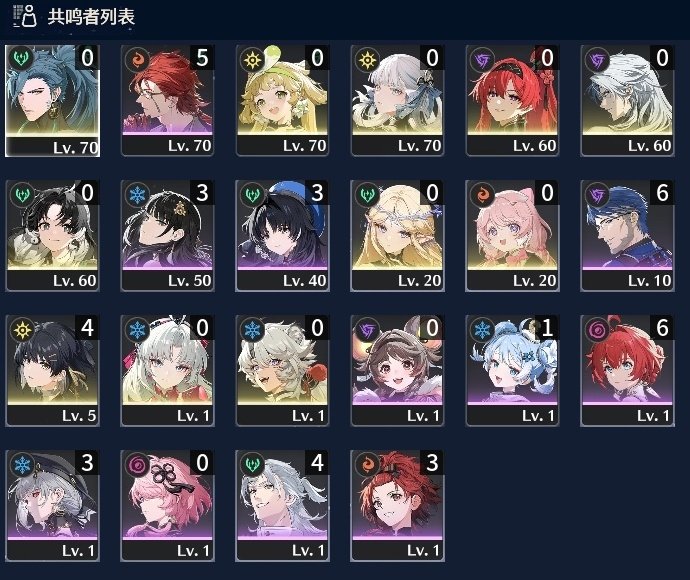The image size is (690, 580).
Task: Click the sun element icon on the Lv. 5 card
Action: point(22,329)
